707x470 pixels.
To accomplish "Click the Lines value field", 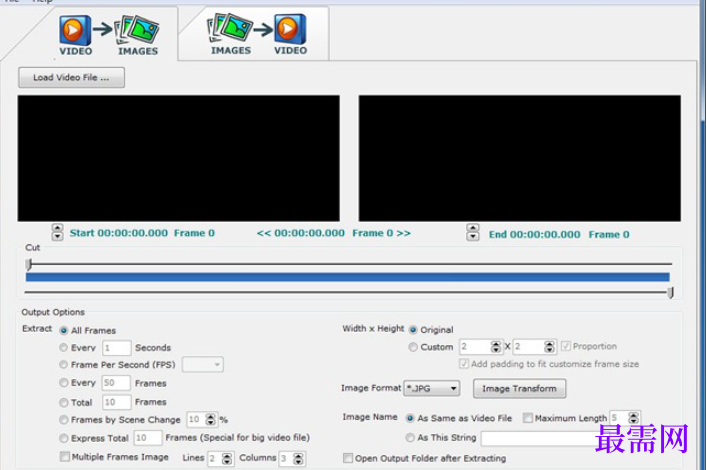I will [215, 459].
